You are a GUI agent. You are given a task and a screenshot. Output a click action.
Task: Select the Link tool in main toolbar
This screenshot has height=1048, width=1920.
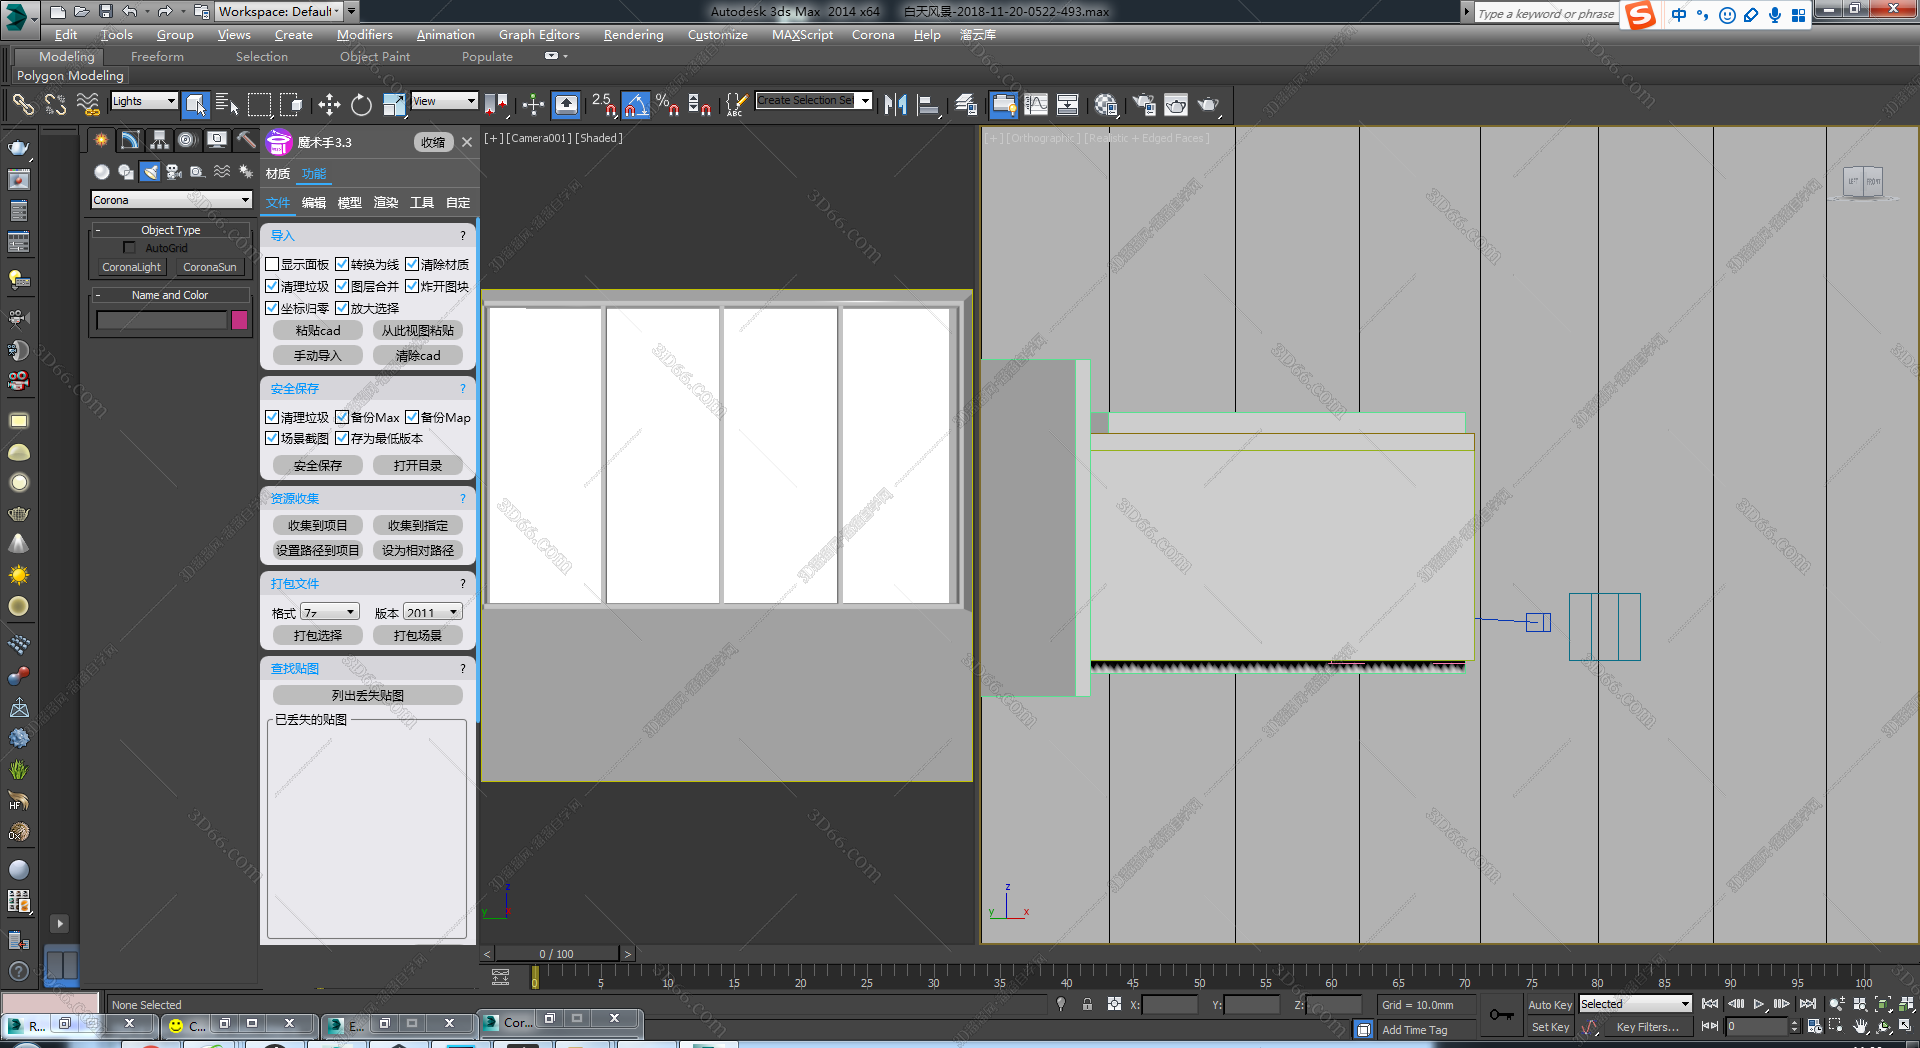tap(23, 104)
